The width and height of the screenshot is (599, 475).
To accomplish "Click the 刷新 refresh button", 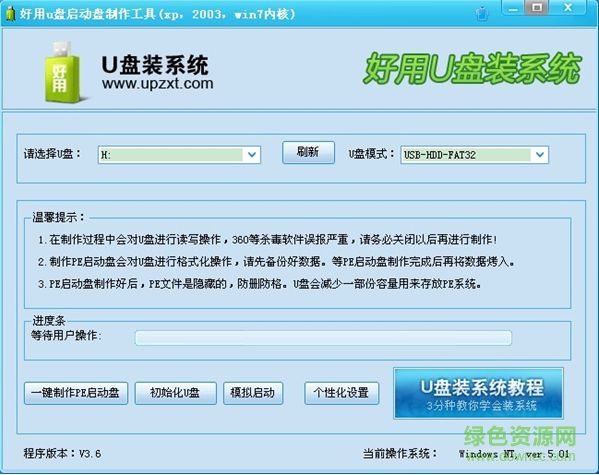I will (x=308, y=152).
